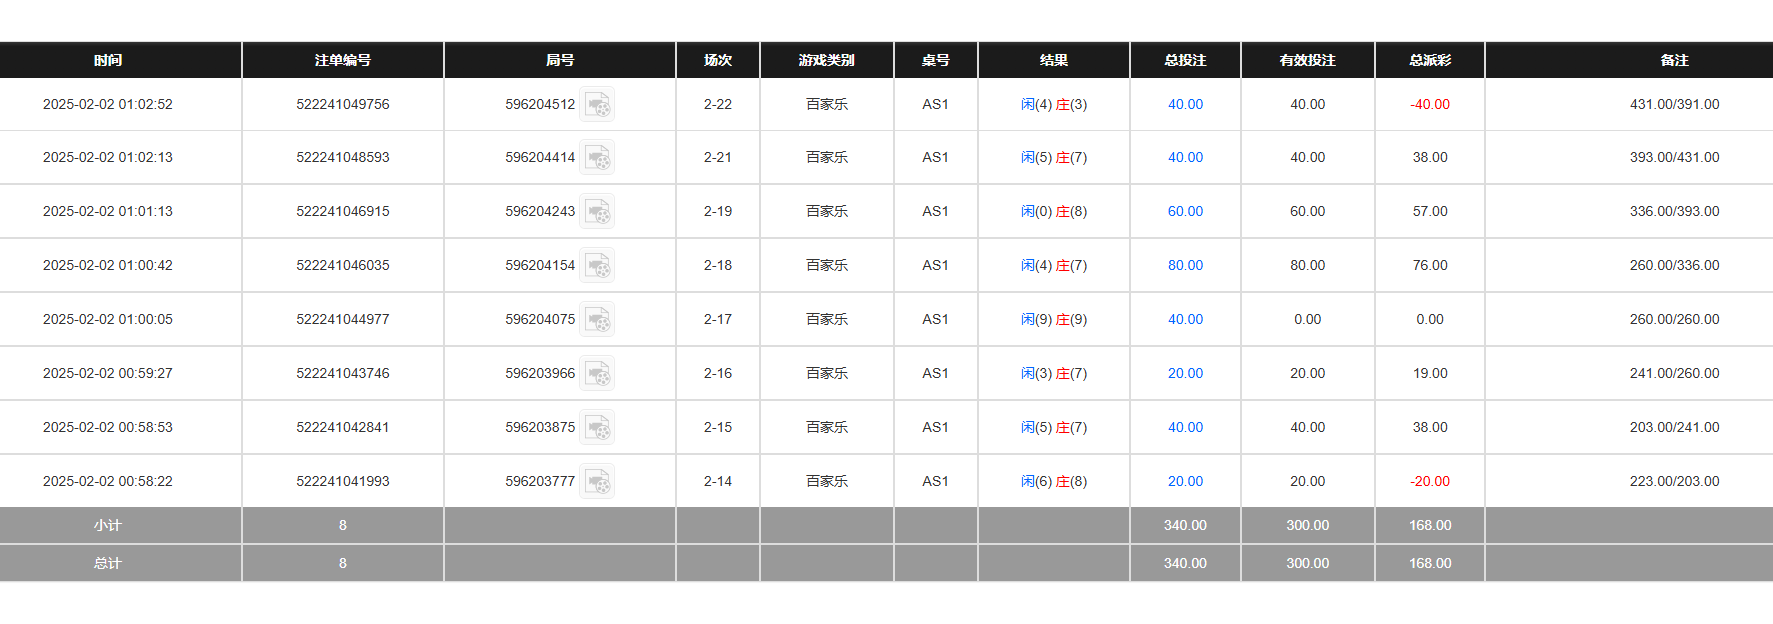Open the 80.00 total bet link
The image size is (1773, 624).
point(1185,265)
